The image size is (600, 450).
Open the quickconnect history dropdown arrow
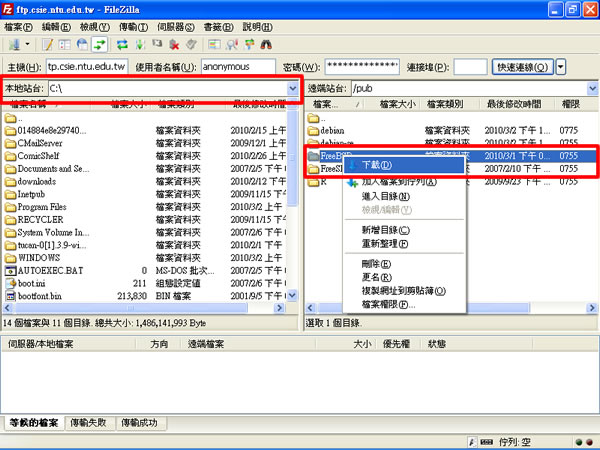[561, 67]
